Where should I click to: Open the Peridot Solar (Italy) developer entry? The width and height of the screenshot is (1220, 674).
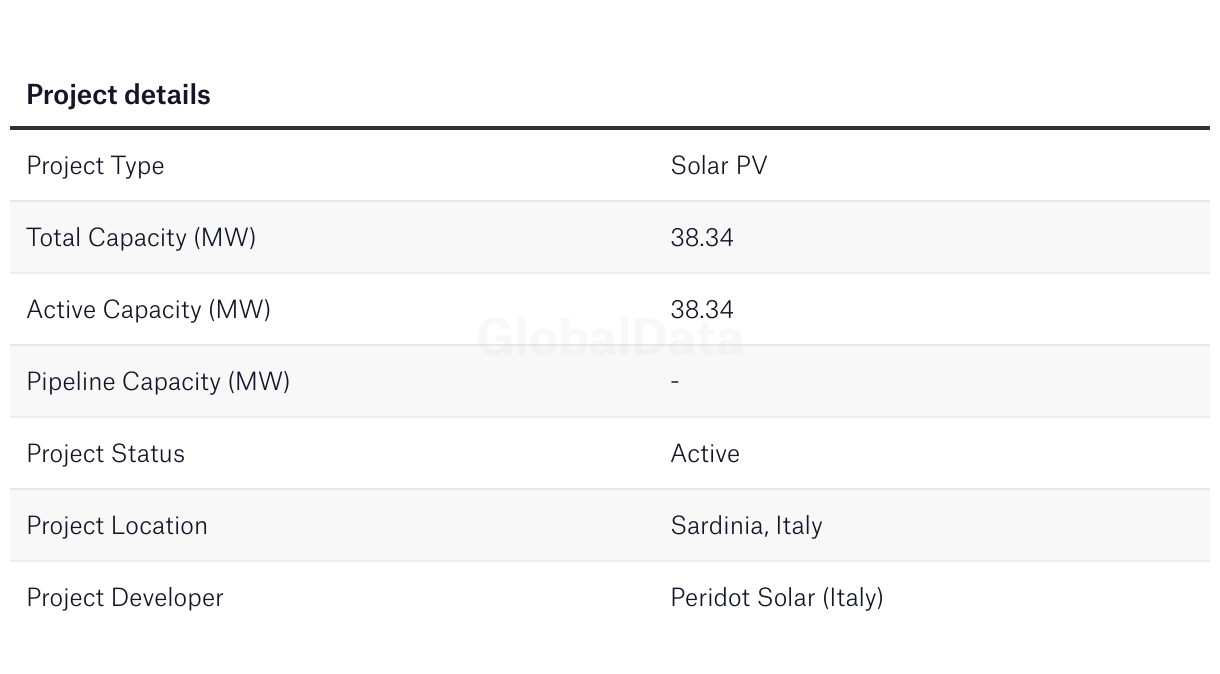777,598
